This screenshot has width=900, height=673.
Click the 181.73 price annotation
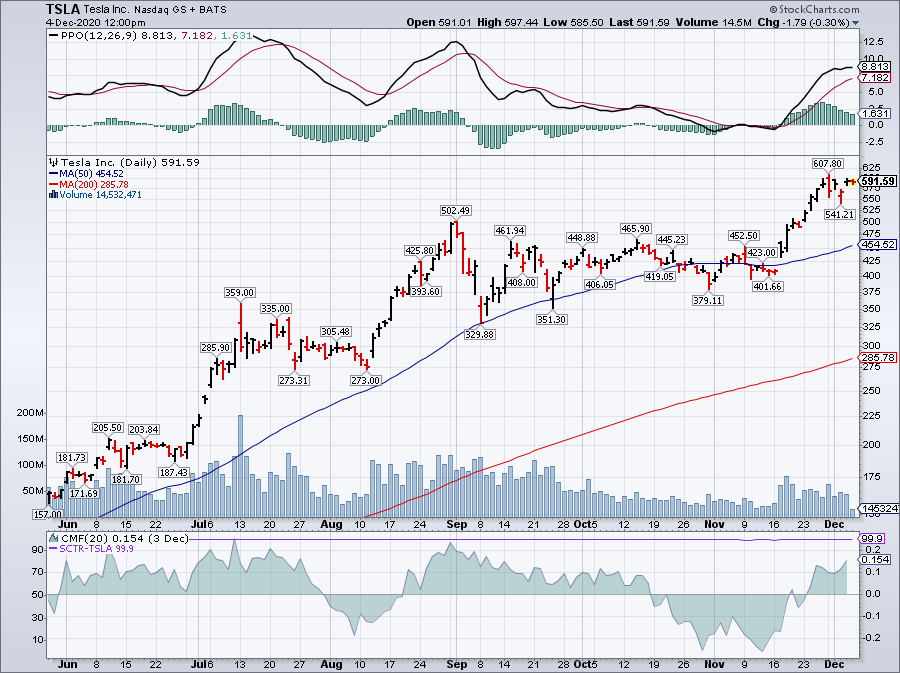71,457
